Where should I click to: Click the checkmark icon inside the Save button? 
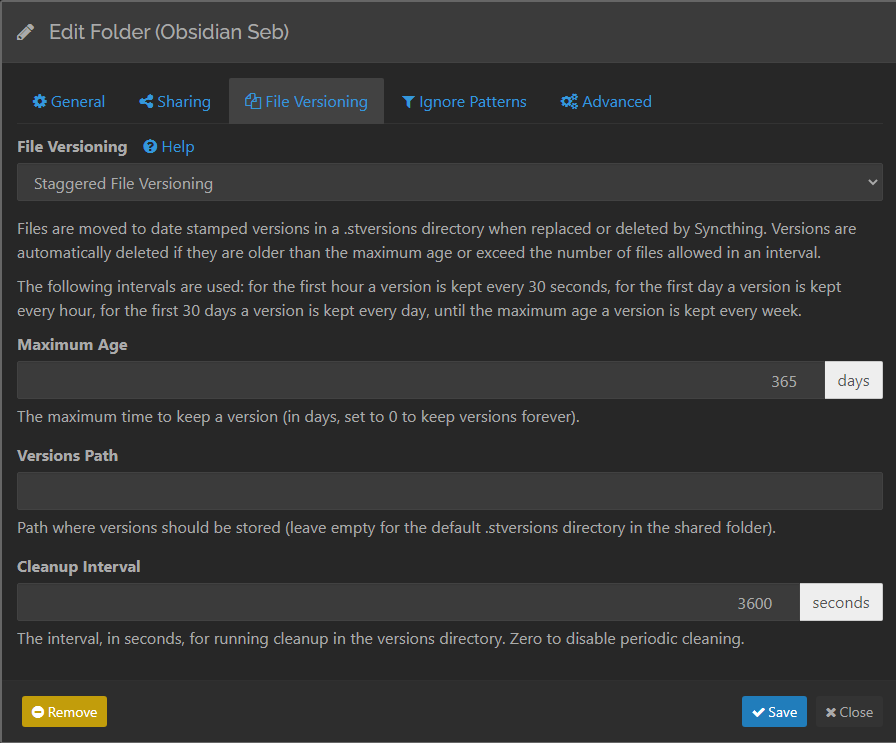point(757,711)
